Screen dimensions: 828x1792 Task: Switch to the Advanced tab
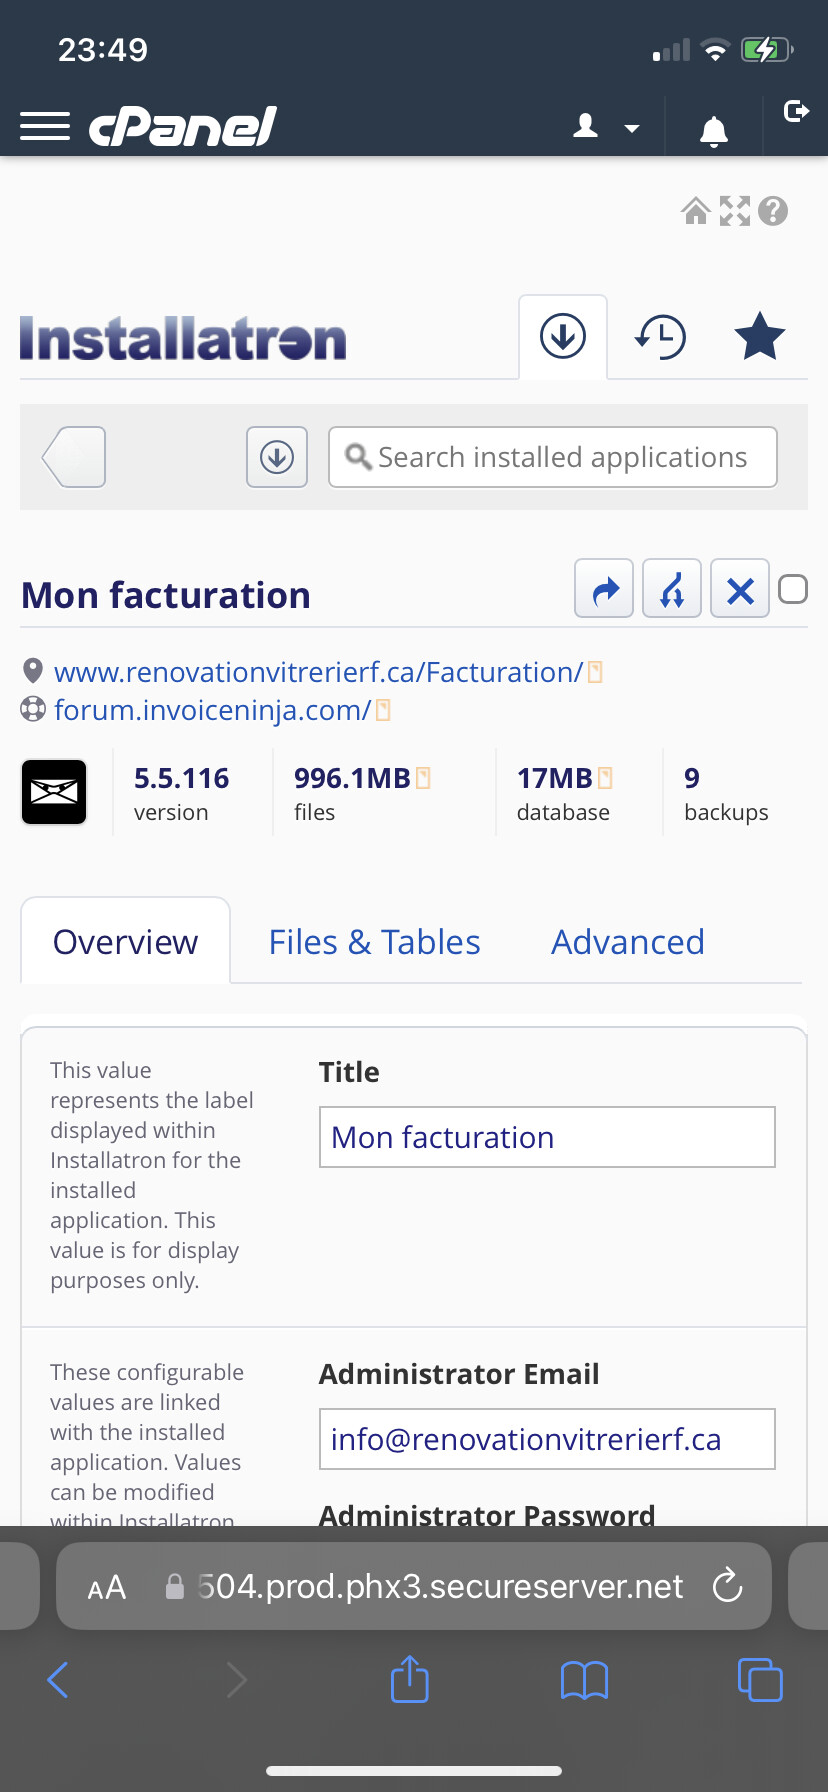(628, 942)
